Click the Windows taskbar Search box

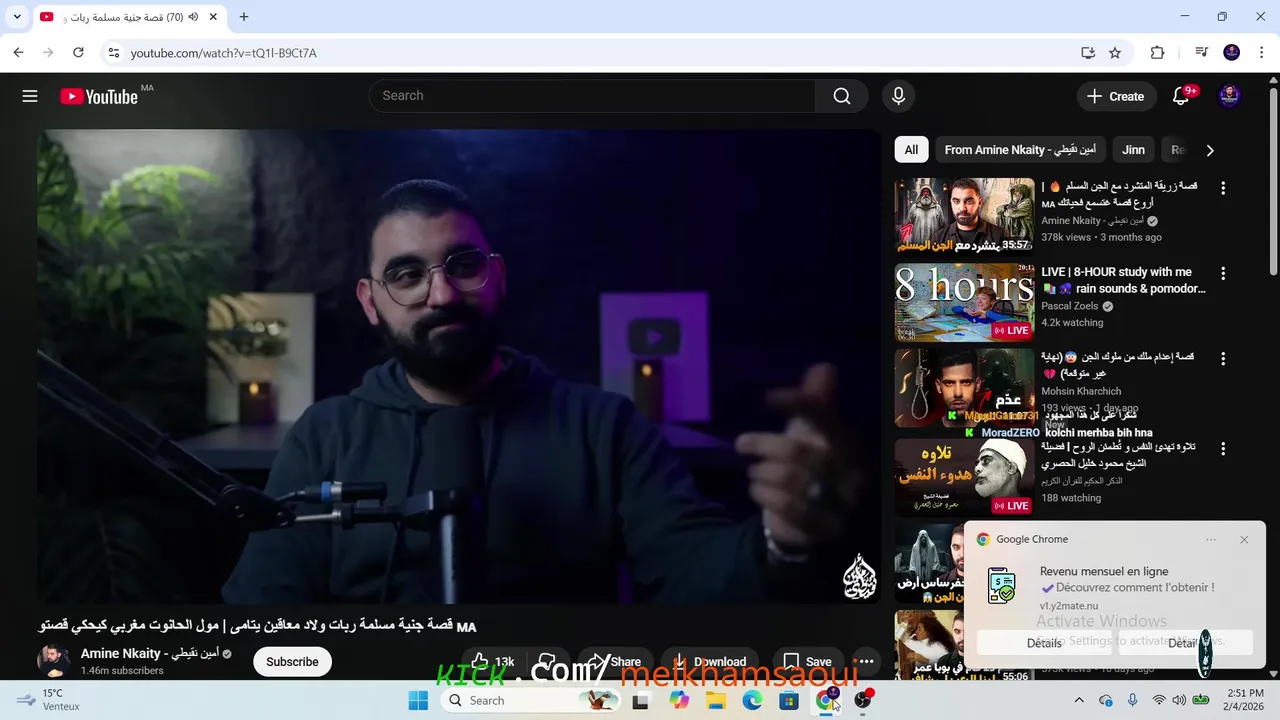click(x=531, y=700)
